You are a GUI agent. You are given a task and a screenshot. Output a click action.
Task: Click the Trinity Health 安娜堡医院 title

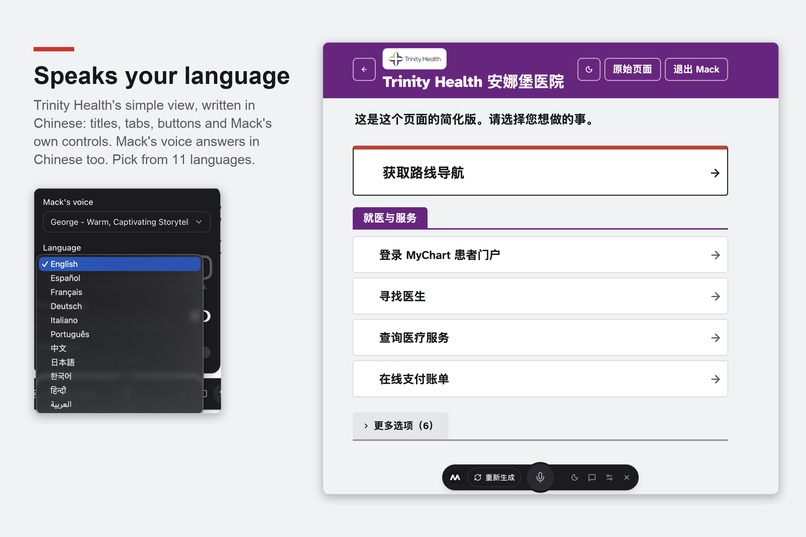473,82
